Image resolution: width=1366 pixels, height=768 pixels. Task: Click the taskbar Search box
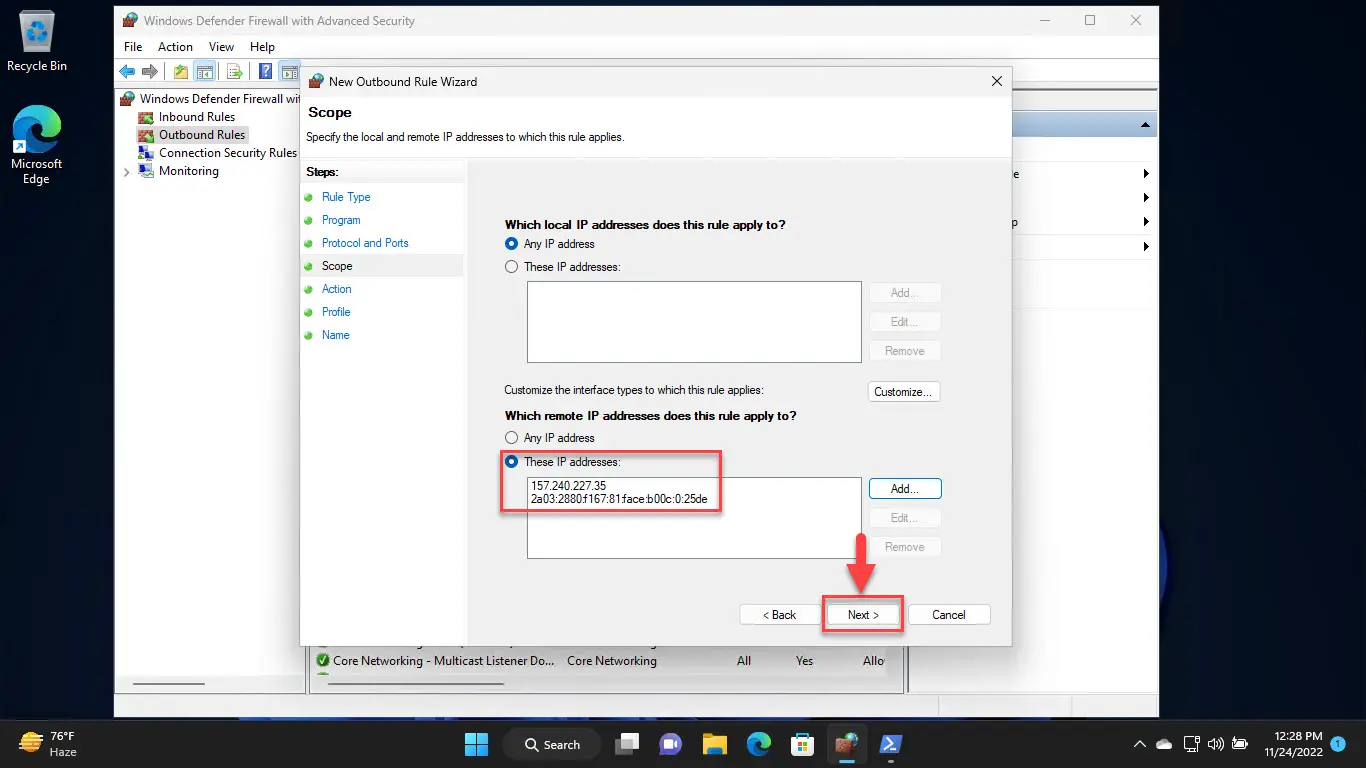554,744
